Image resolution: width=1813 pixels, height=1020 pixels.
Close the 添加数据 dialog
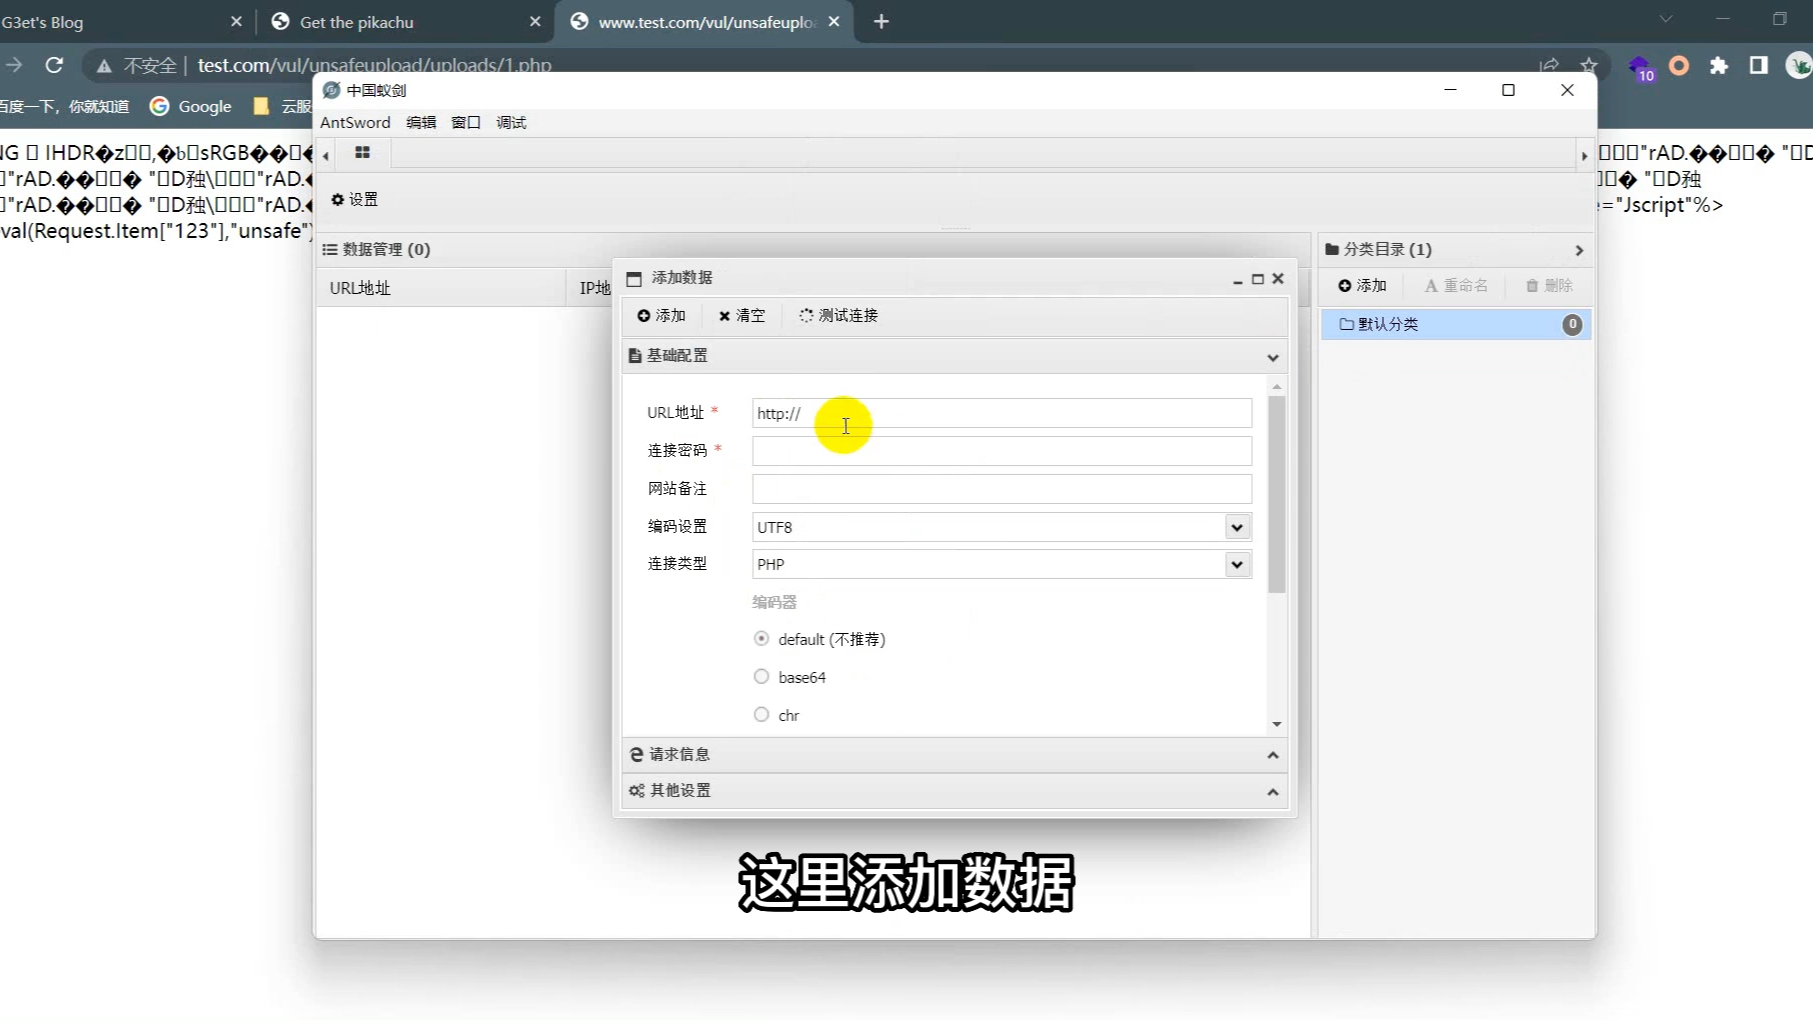click(x=1278, y=279)
